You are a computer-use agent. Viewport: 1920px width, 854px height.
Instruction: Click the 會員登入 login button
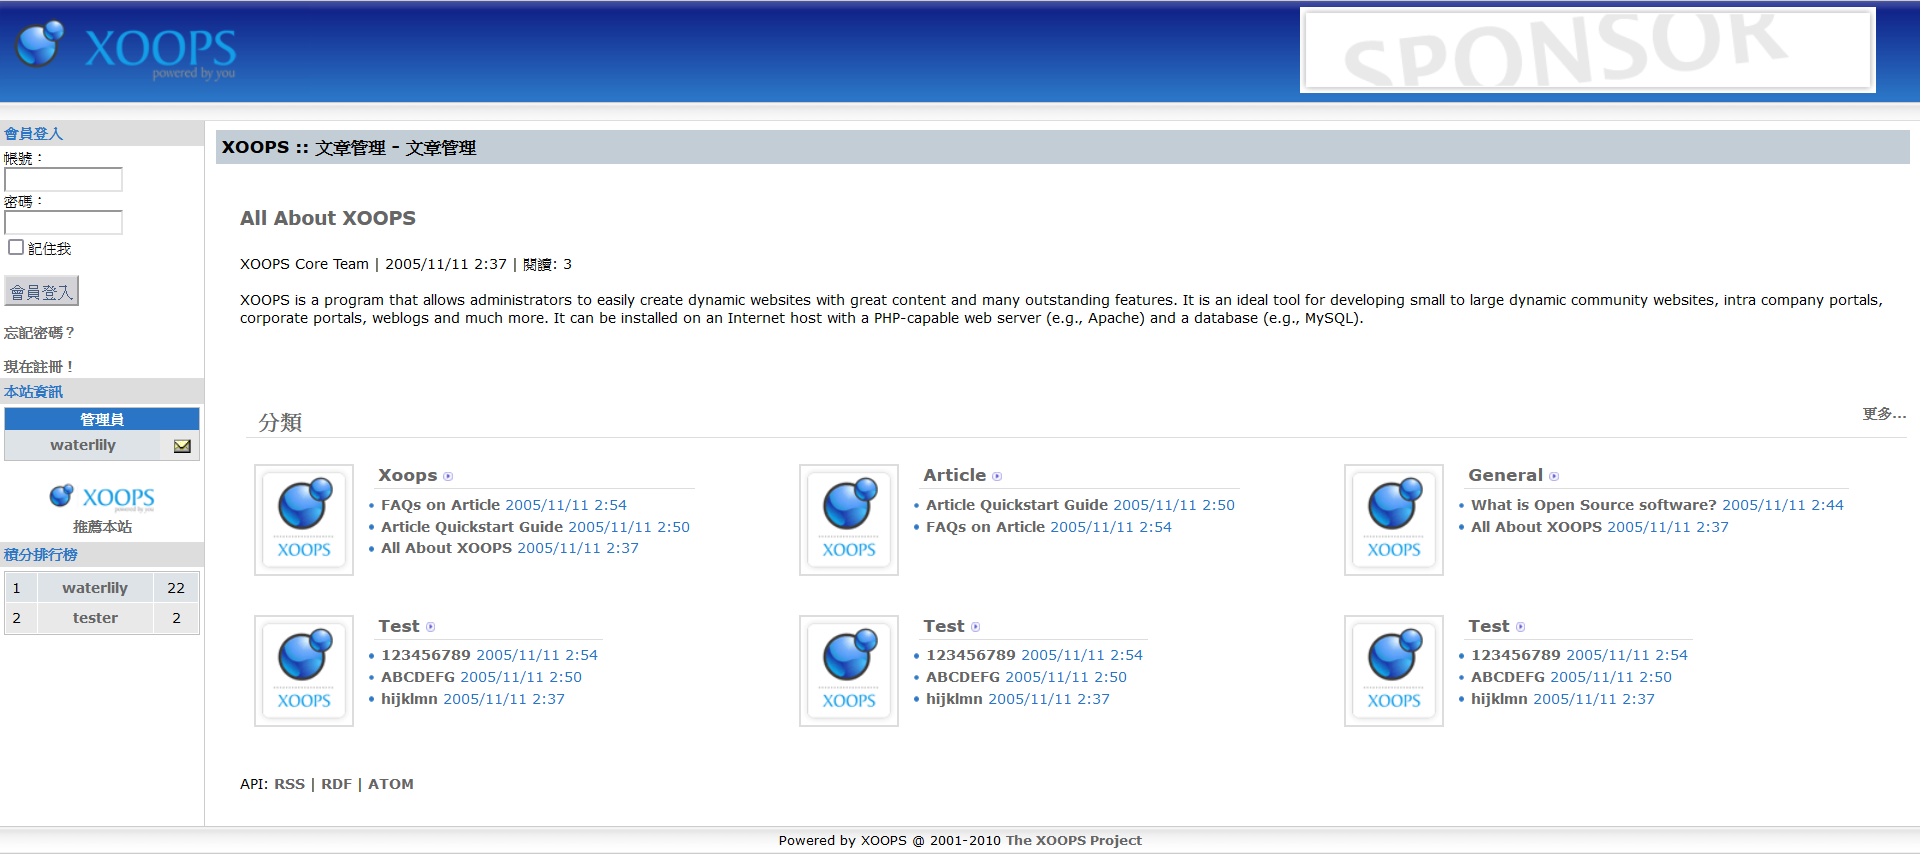41,291
